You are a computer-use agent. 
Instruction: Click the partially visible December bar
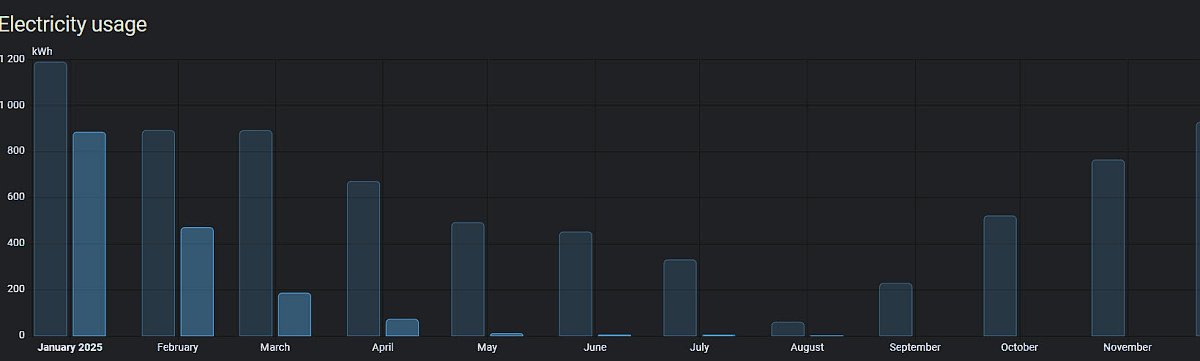pyautogui.click(x=1198, y=229)
